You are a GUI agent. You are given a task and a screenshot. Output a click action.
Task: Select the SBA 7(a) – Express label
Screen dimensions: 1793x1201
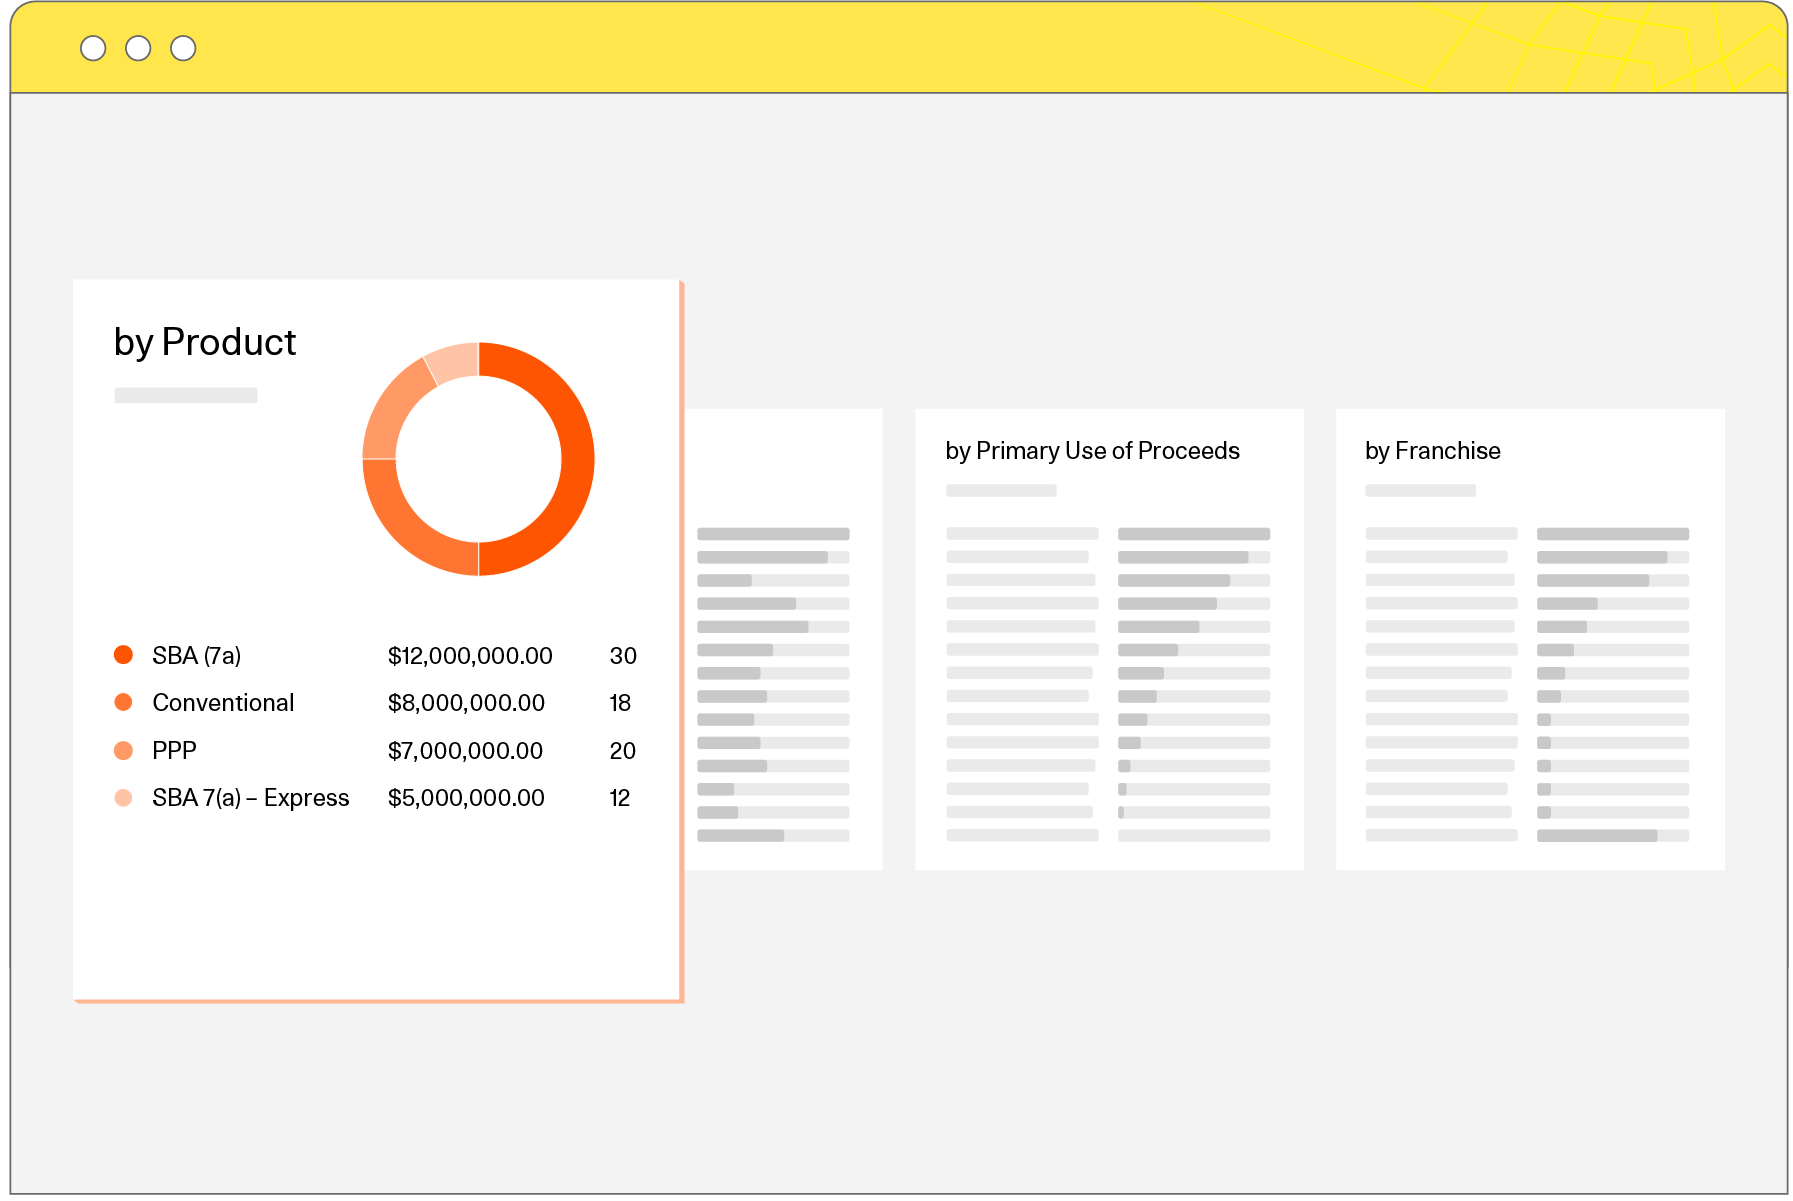(250, 798)
